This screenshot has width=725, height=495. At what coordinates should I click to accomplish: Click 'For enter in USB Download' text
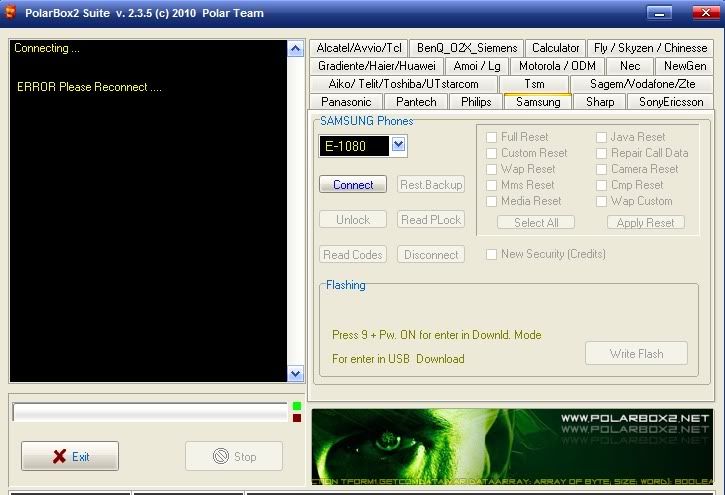tap(398, 359)
